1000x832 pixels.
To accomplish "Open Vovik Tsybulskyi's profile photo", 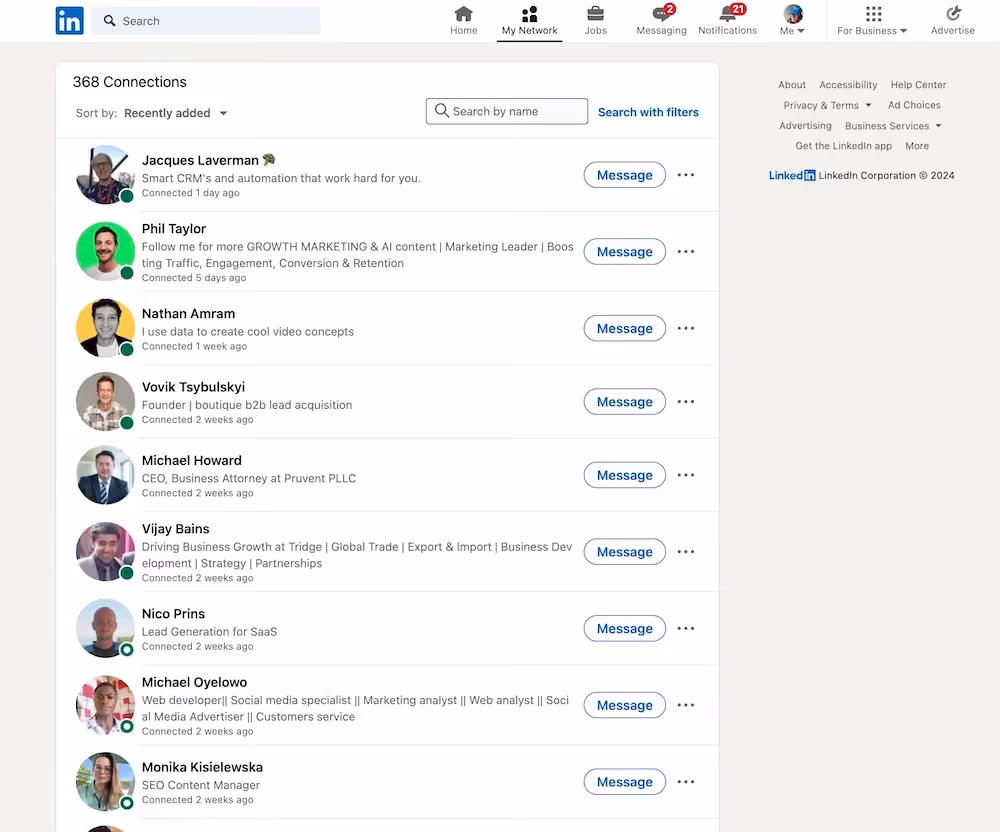I will 105,402.
